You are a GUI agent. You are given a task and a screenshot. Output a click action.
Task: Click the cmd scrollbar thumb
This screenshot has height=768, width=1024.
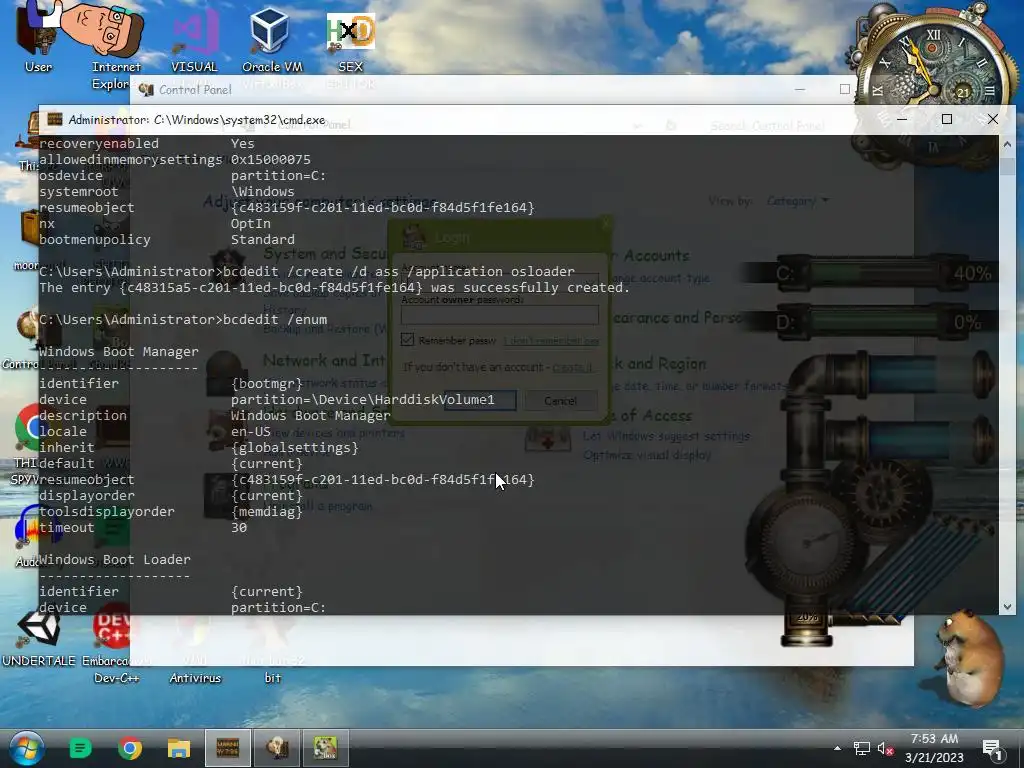1006,165
